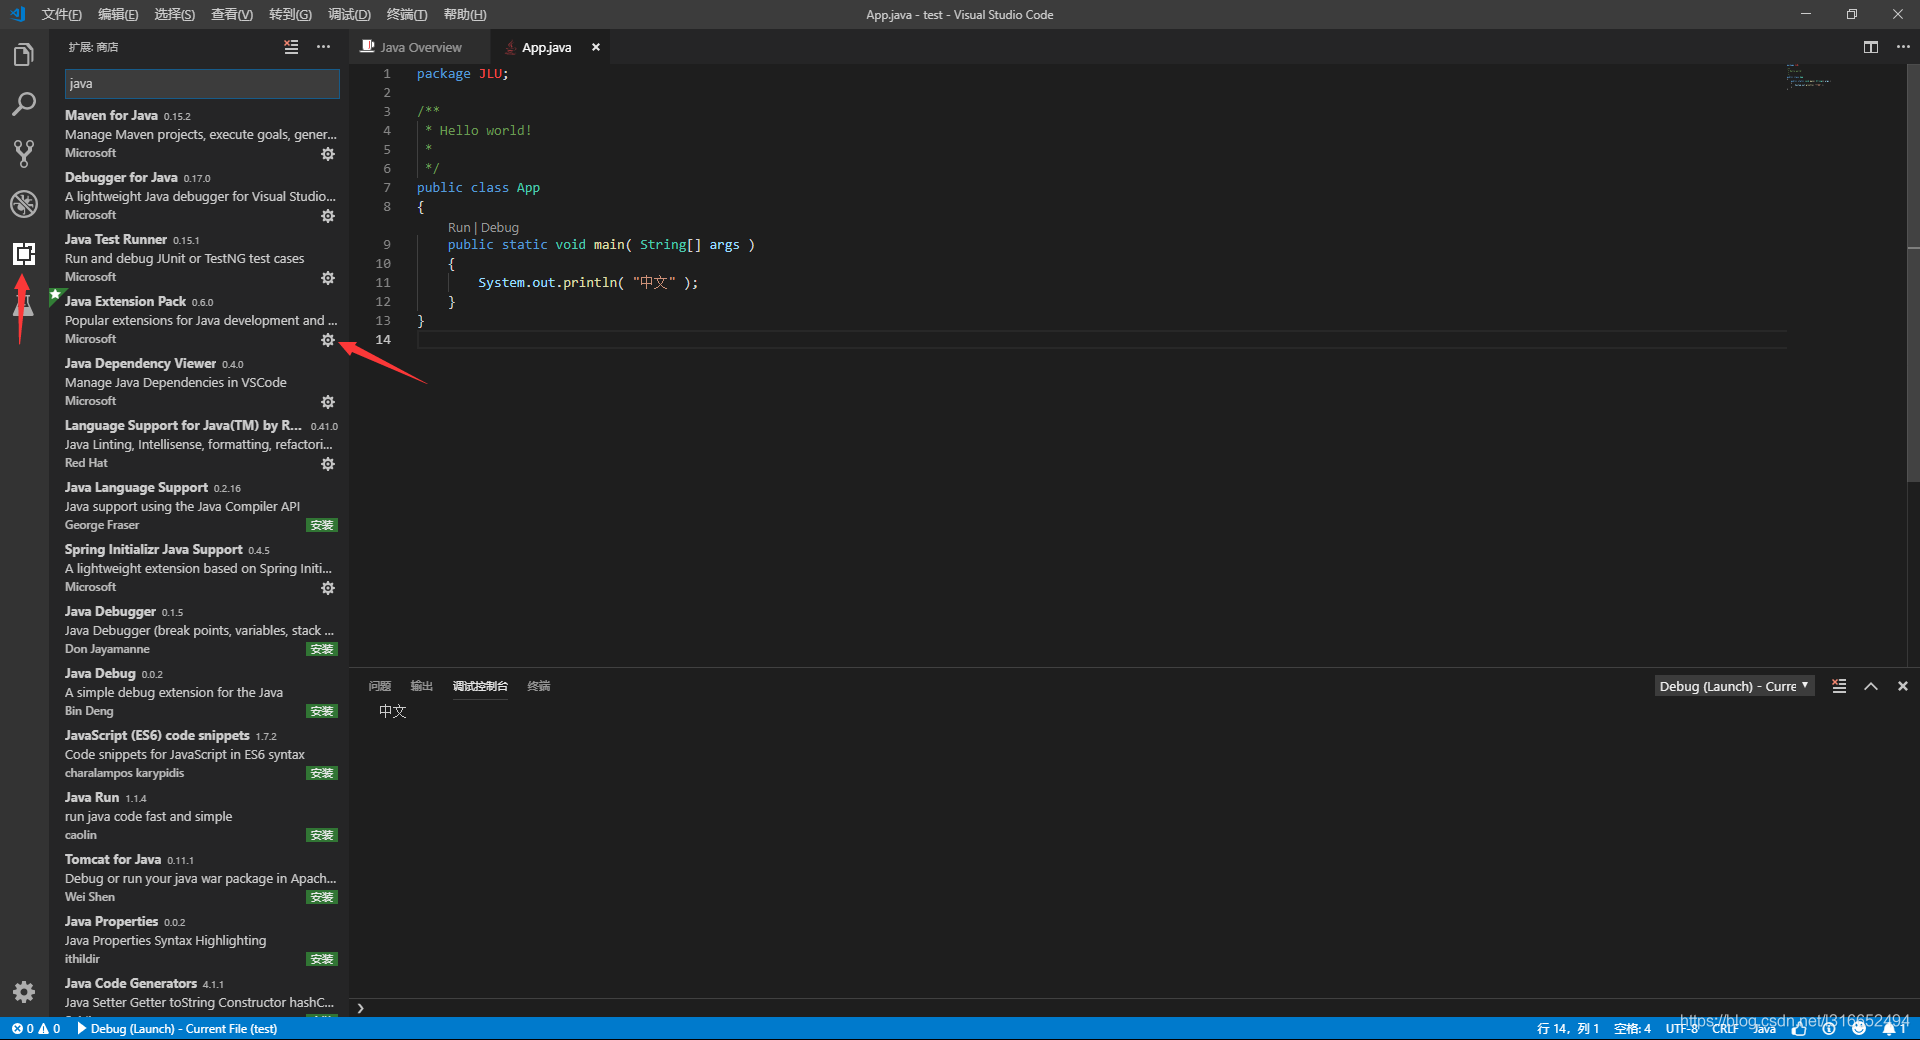Screen dimensions: 1920x1040
Task: Show warnings count in status bar
Action: tap(49, 1028)
